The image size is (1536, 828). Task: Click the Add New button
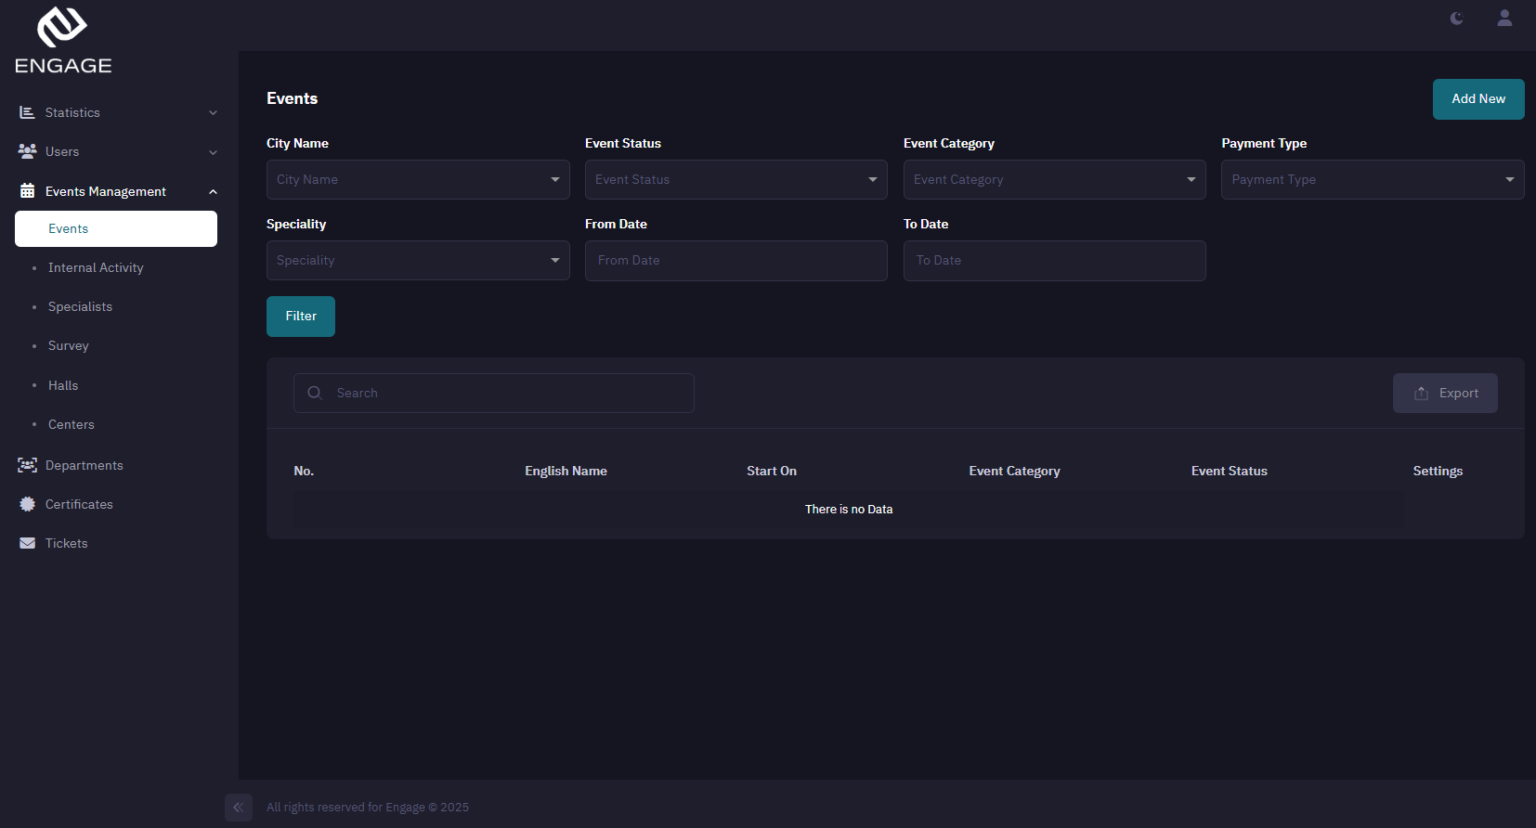(x=1478, y=99)
